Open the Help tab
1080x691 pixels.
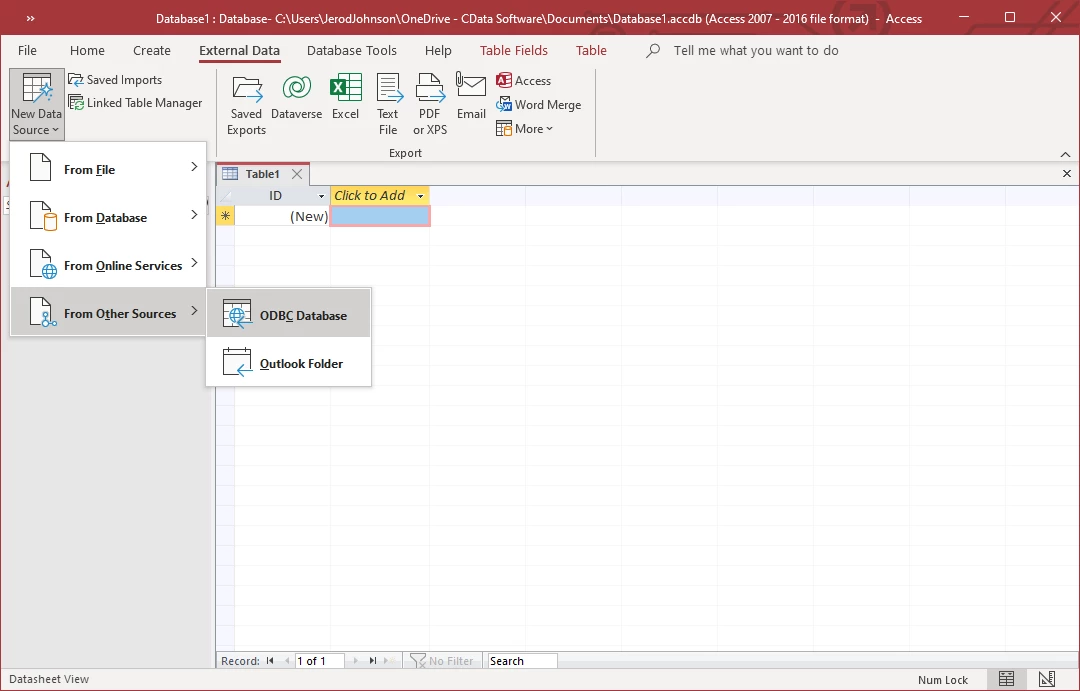pos(438,50)
